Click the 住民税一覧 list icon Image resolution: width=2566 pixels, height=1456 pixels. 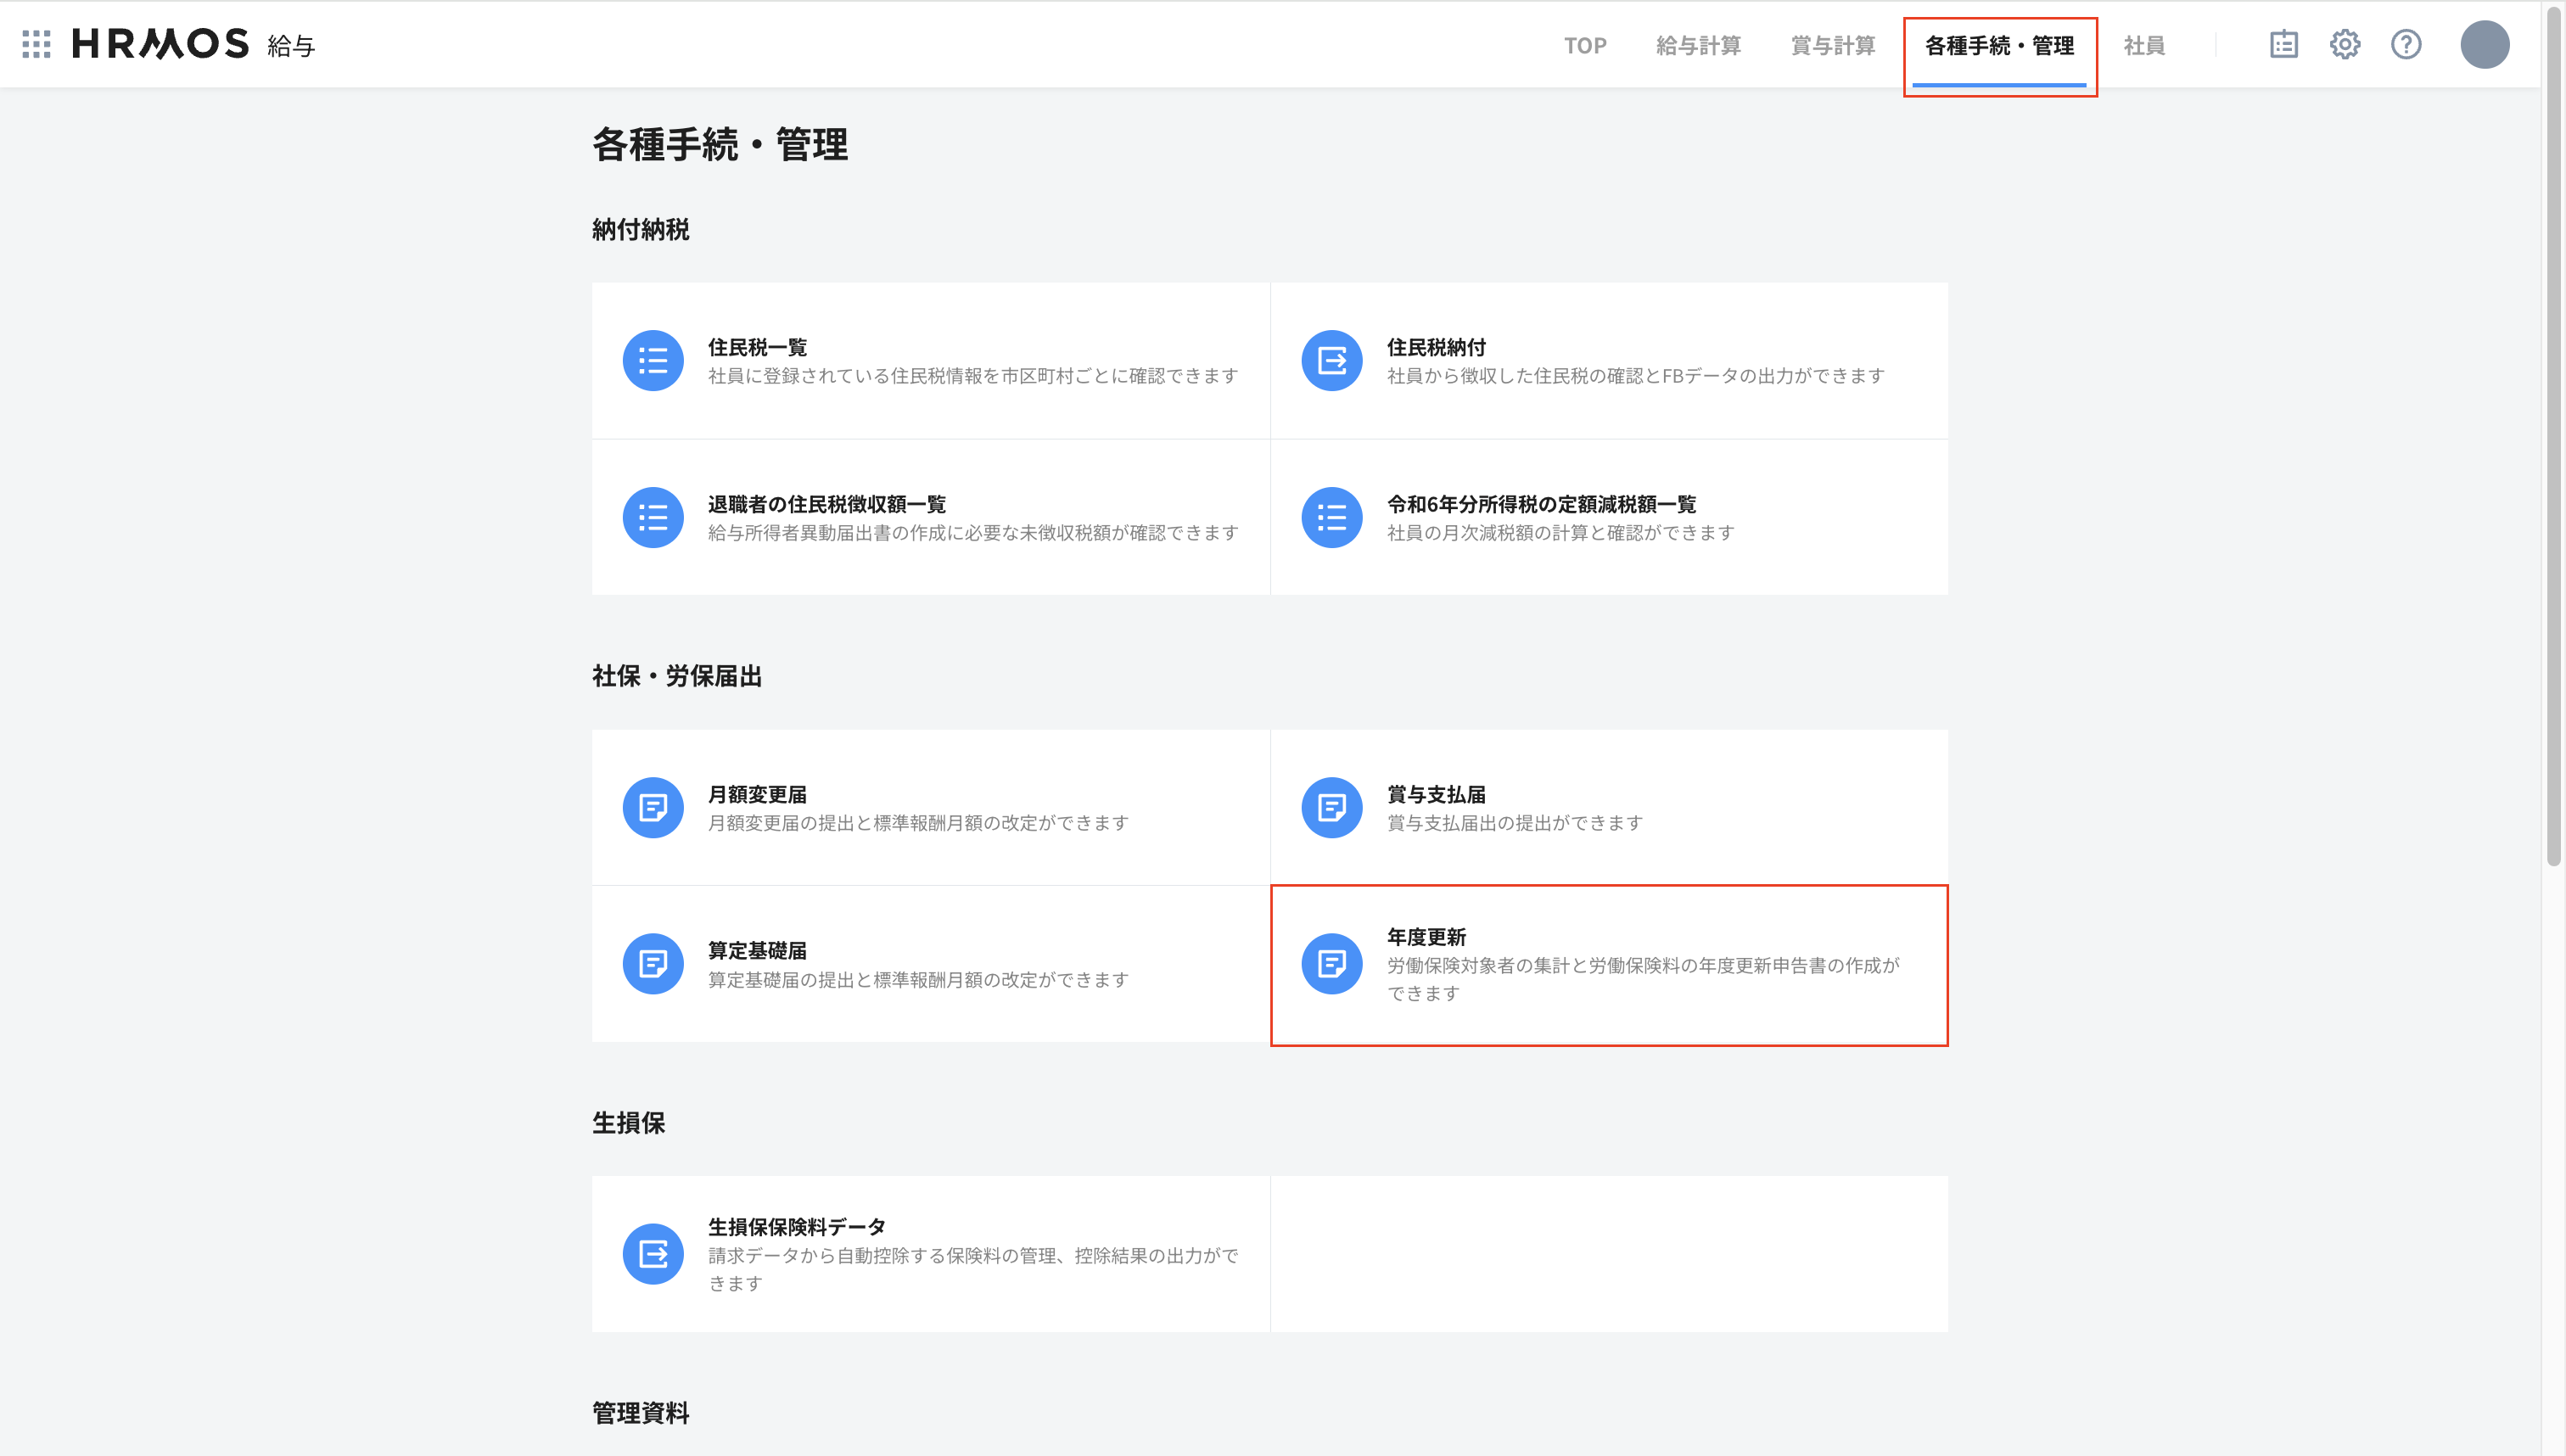[653, 360]
